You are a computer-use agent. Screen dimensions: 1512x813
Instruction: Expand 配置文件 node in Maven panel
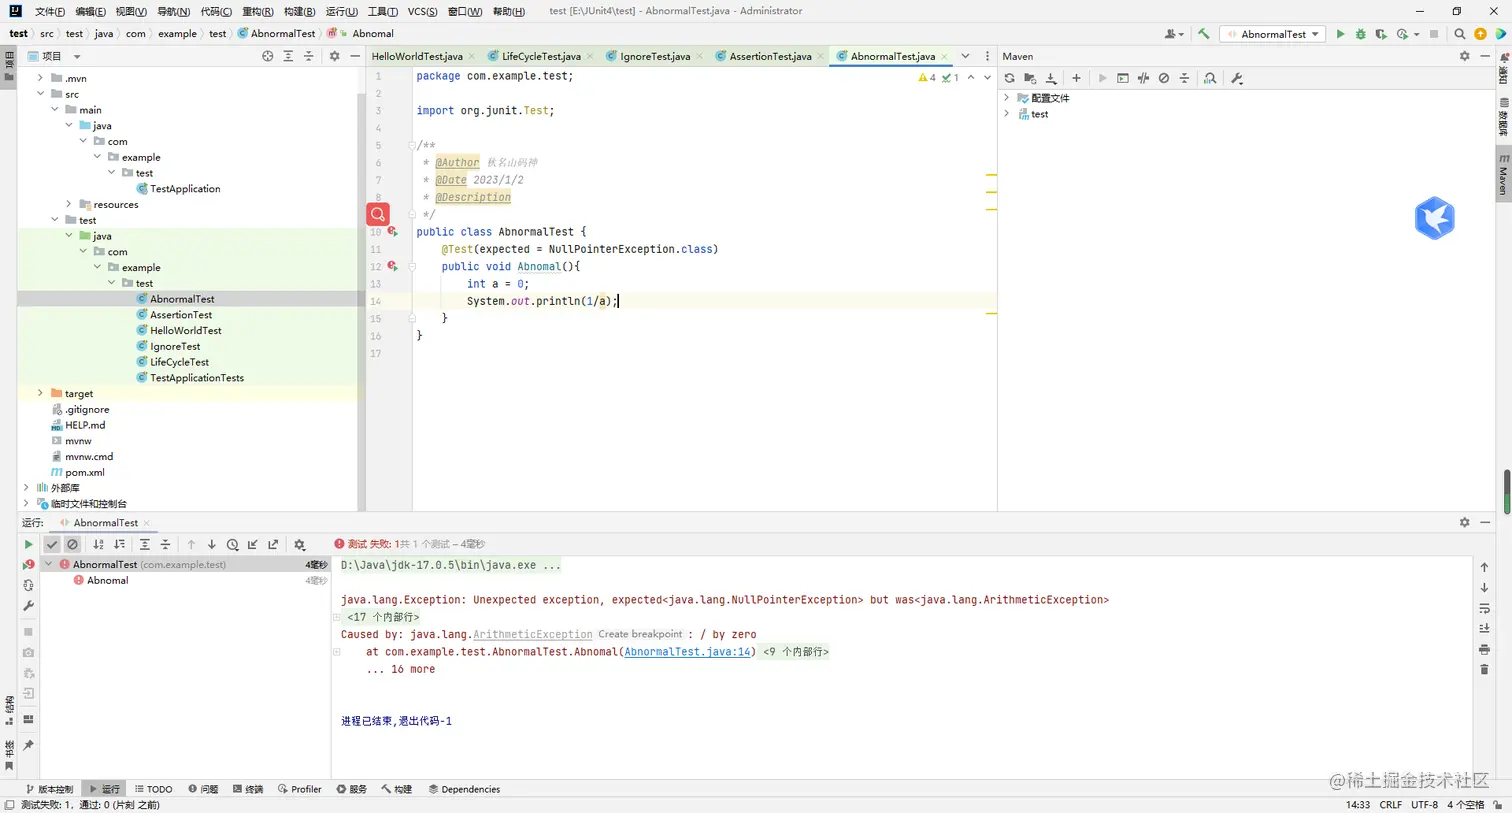click(1007, 98)
